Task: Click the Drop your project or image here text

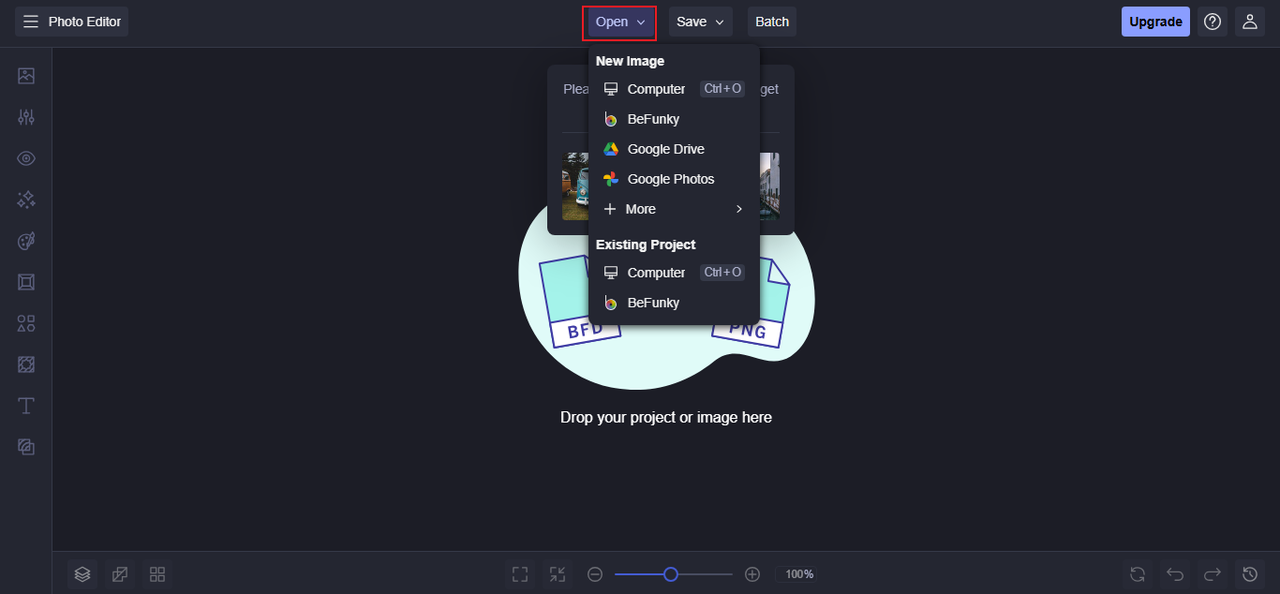Action: (x=666, y=417)
